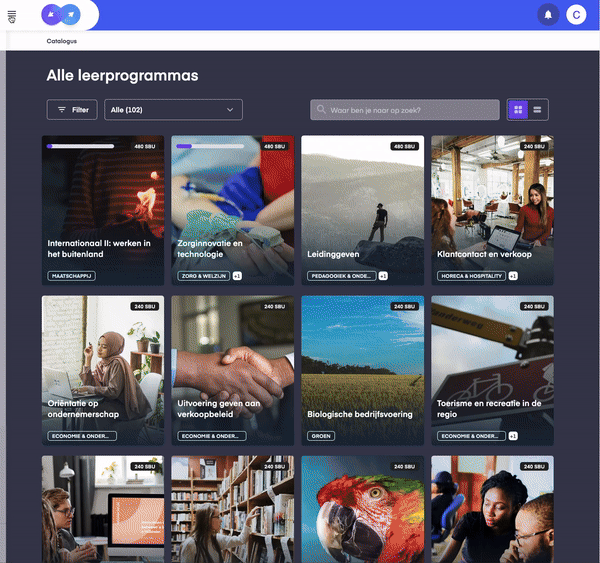
Task: Click the search magnifier icon
Action: (321, 110)
